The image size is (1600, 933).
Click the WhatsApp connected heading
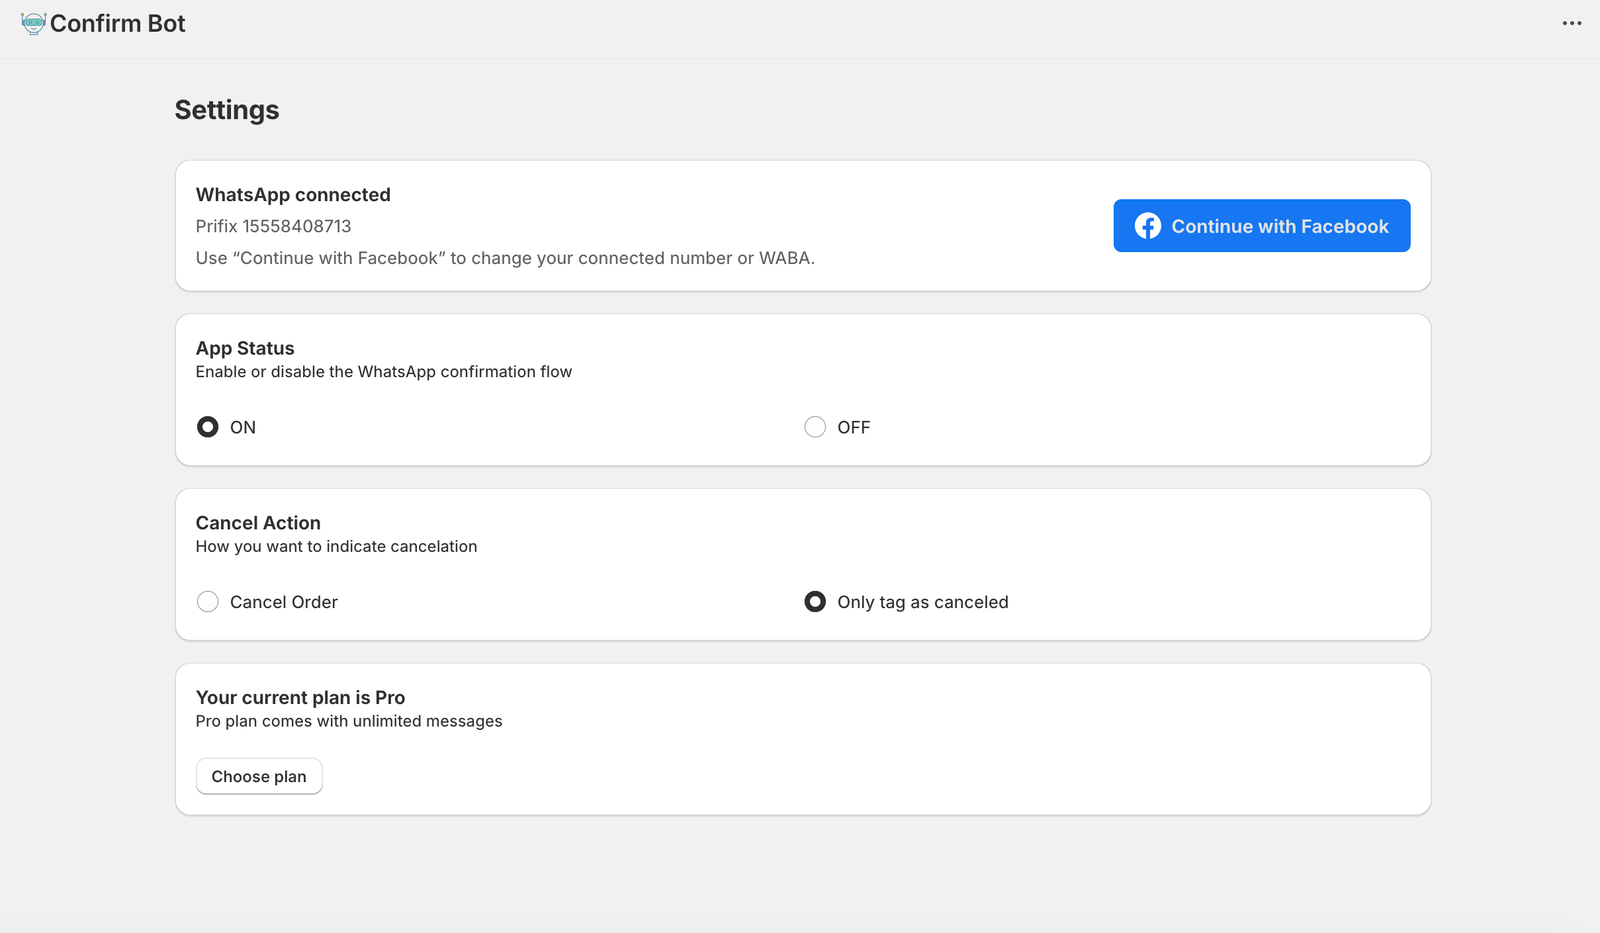(x=293, y=194)
